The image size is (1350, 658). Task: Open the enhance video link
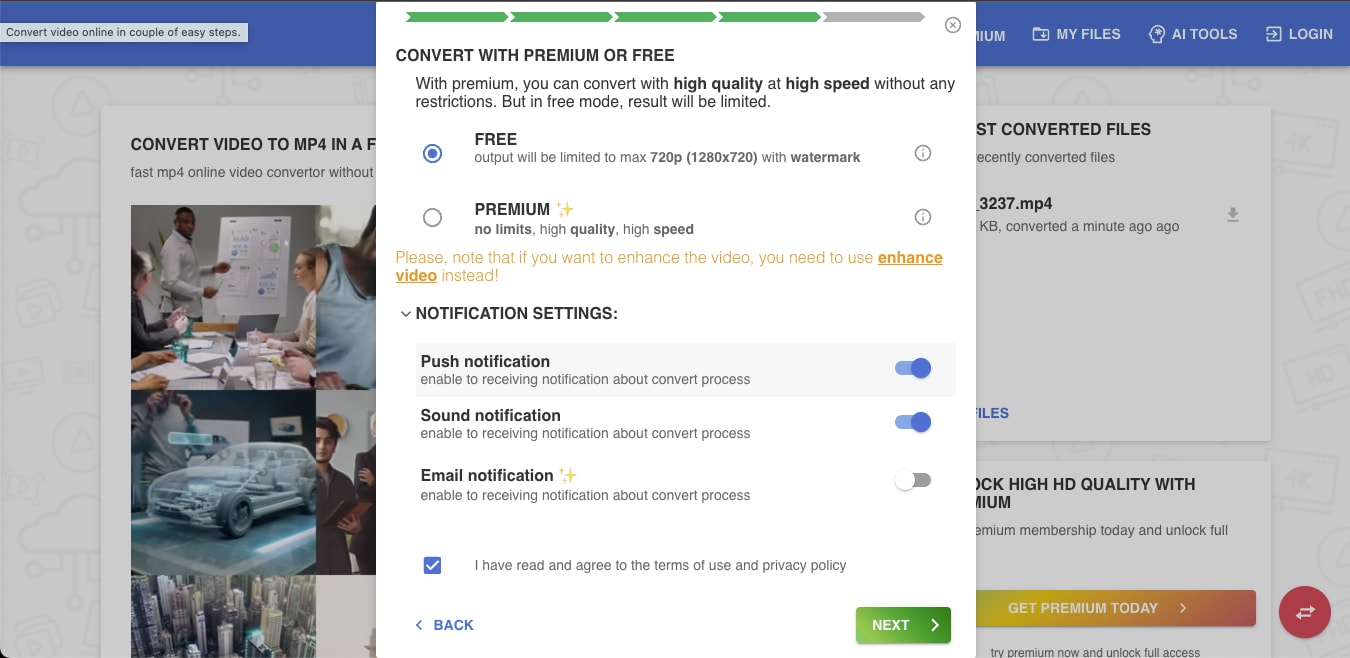tap(909, 258)
